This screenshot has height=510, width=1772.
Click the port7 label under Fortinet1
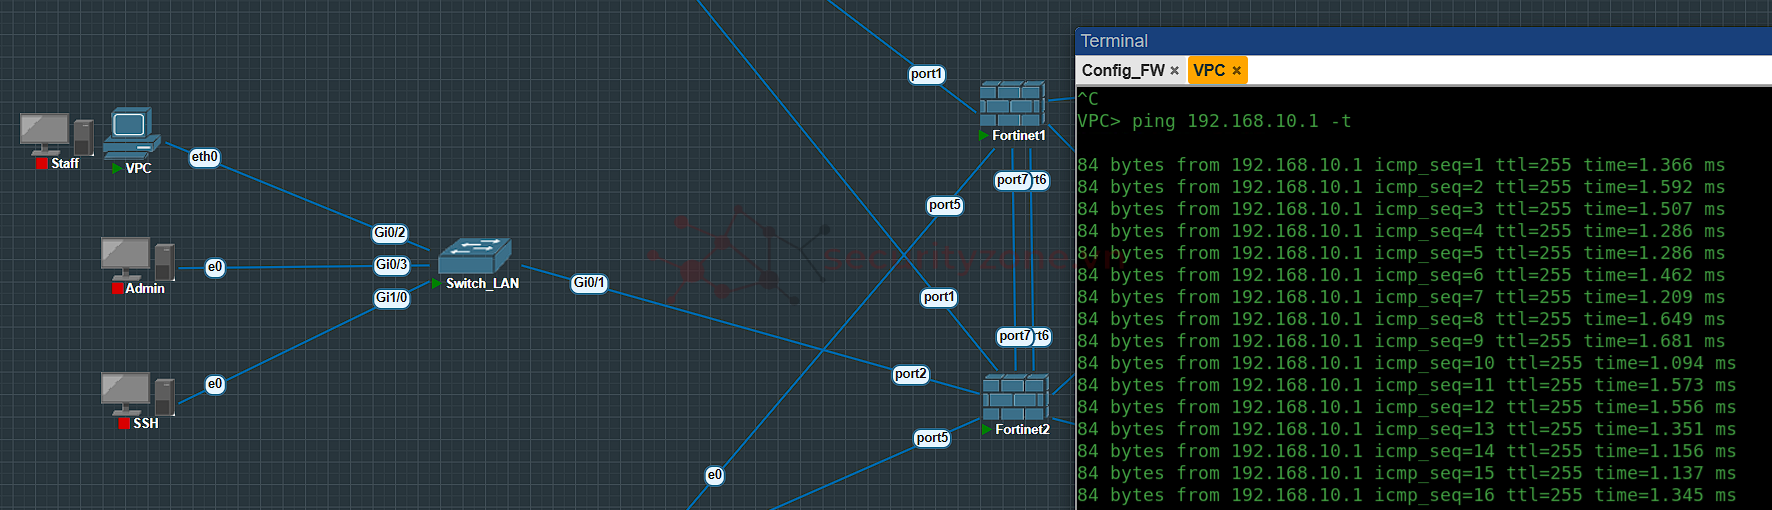pyautogui.click(x=1012, y=180)
